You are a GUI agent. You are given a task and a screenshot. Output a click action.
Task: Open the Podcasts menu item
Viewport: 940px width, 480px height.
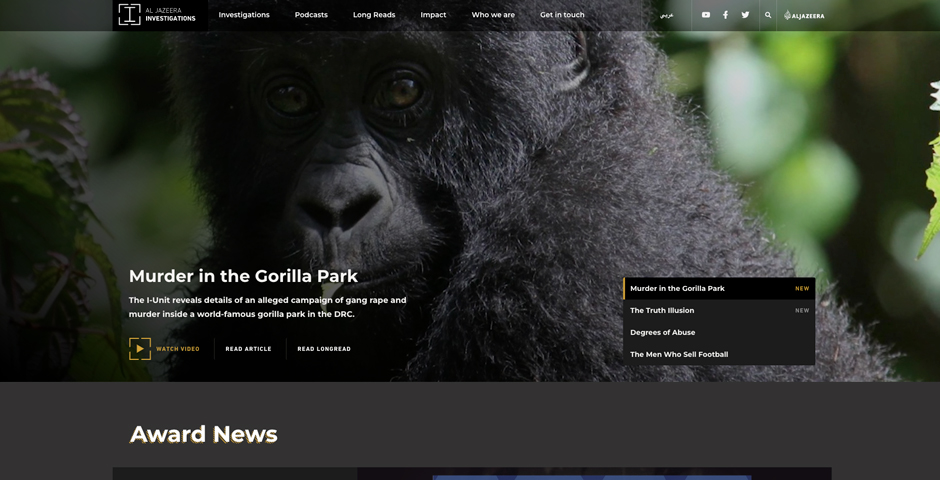[x=311, y=15]
